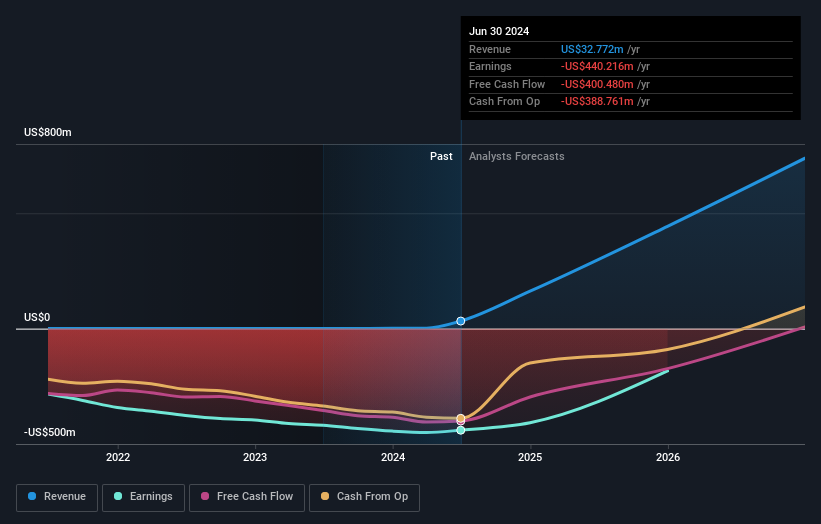Viewport: 821px width, 524px height.
Task: Click the Cash From Op label in tooltip
Action: [504, 102]
